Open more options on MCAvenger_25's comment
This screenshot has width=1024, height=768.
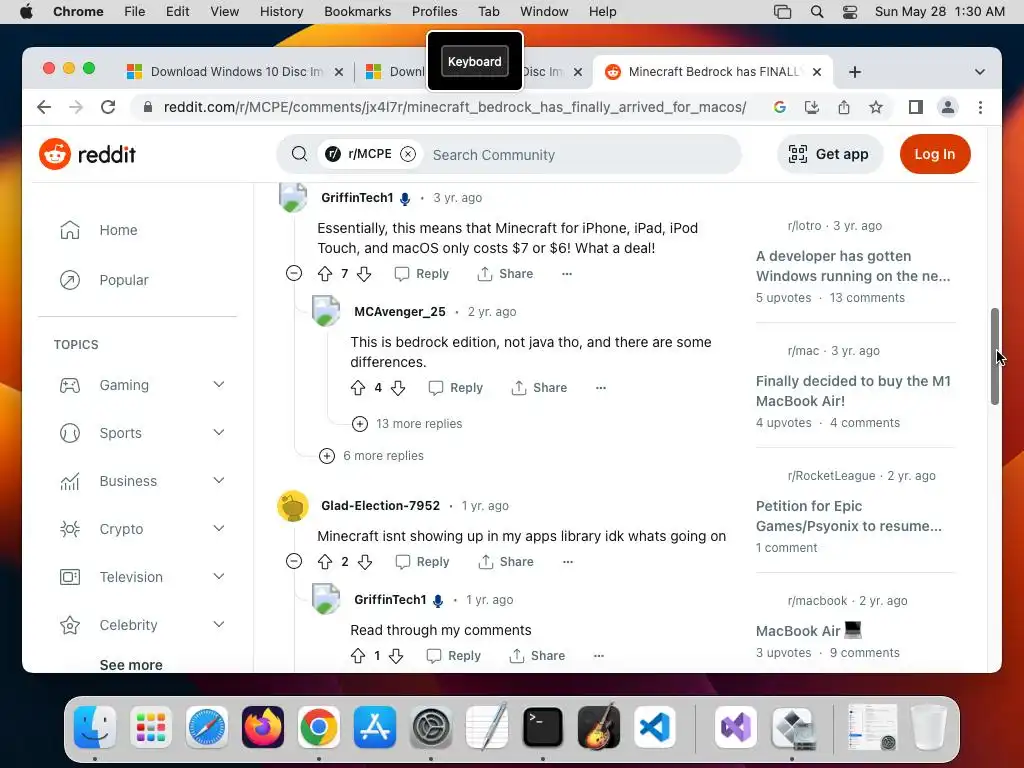click(x=601, y=388)
